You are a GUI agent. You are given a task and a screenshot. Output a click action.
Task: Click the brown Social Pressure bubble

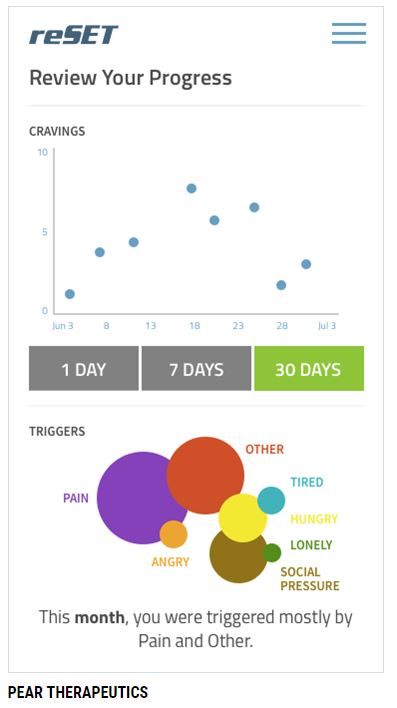pyautogui.click(x=237, y=560)
